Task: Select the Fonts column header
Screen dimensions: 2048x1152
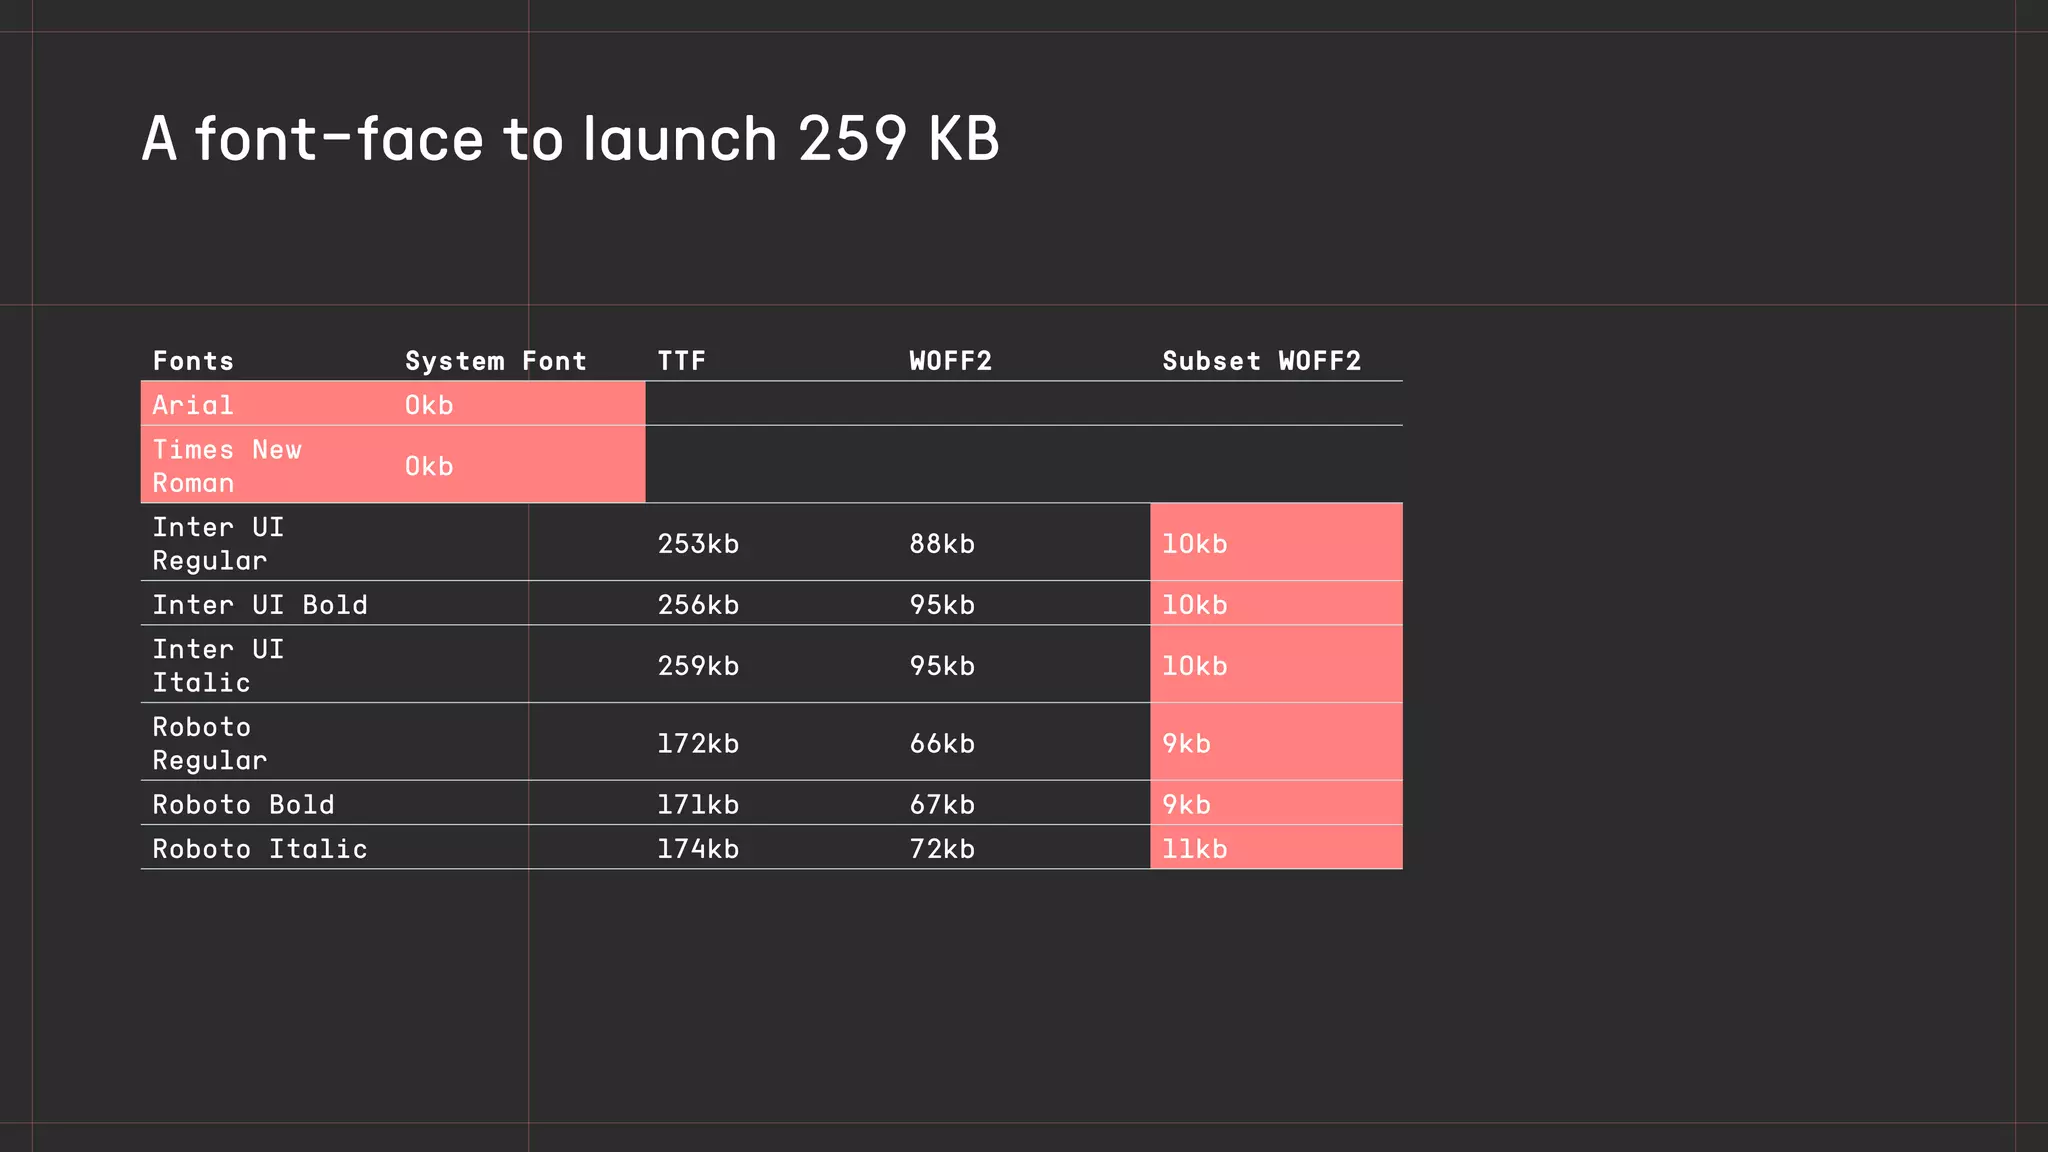Action: click(x=193, y=361)
